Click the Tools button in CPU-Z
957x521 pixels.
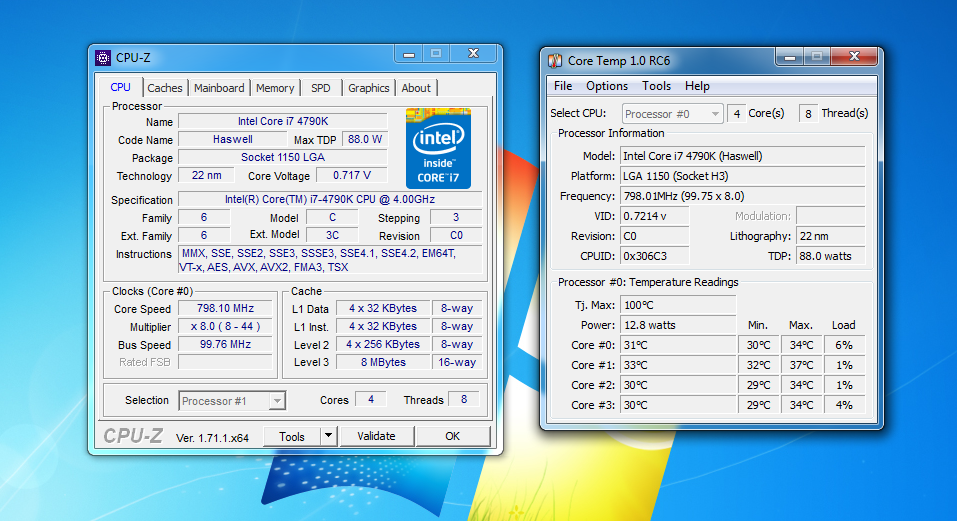point(292,436)
